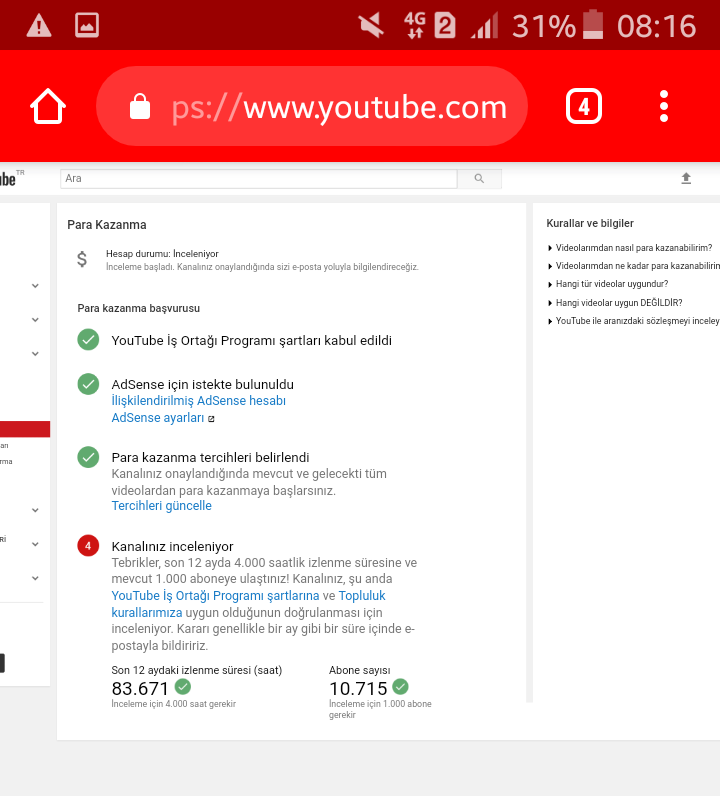Screen dimensions: 720x796
Task: Click the green check beside YouTube İş Ortağı Programı
Action: (88, 340)
